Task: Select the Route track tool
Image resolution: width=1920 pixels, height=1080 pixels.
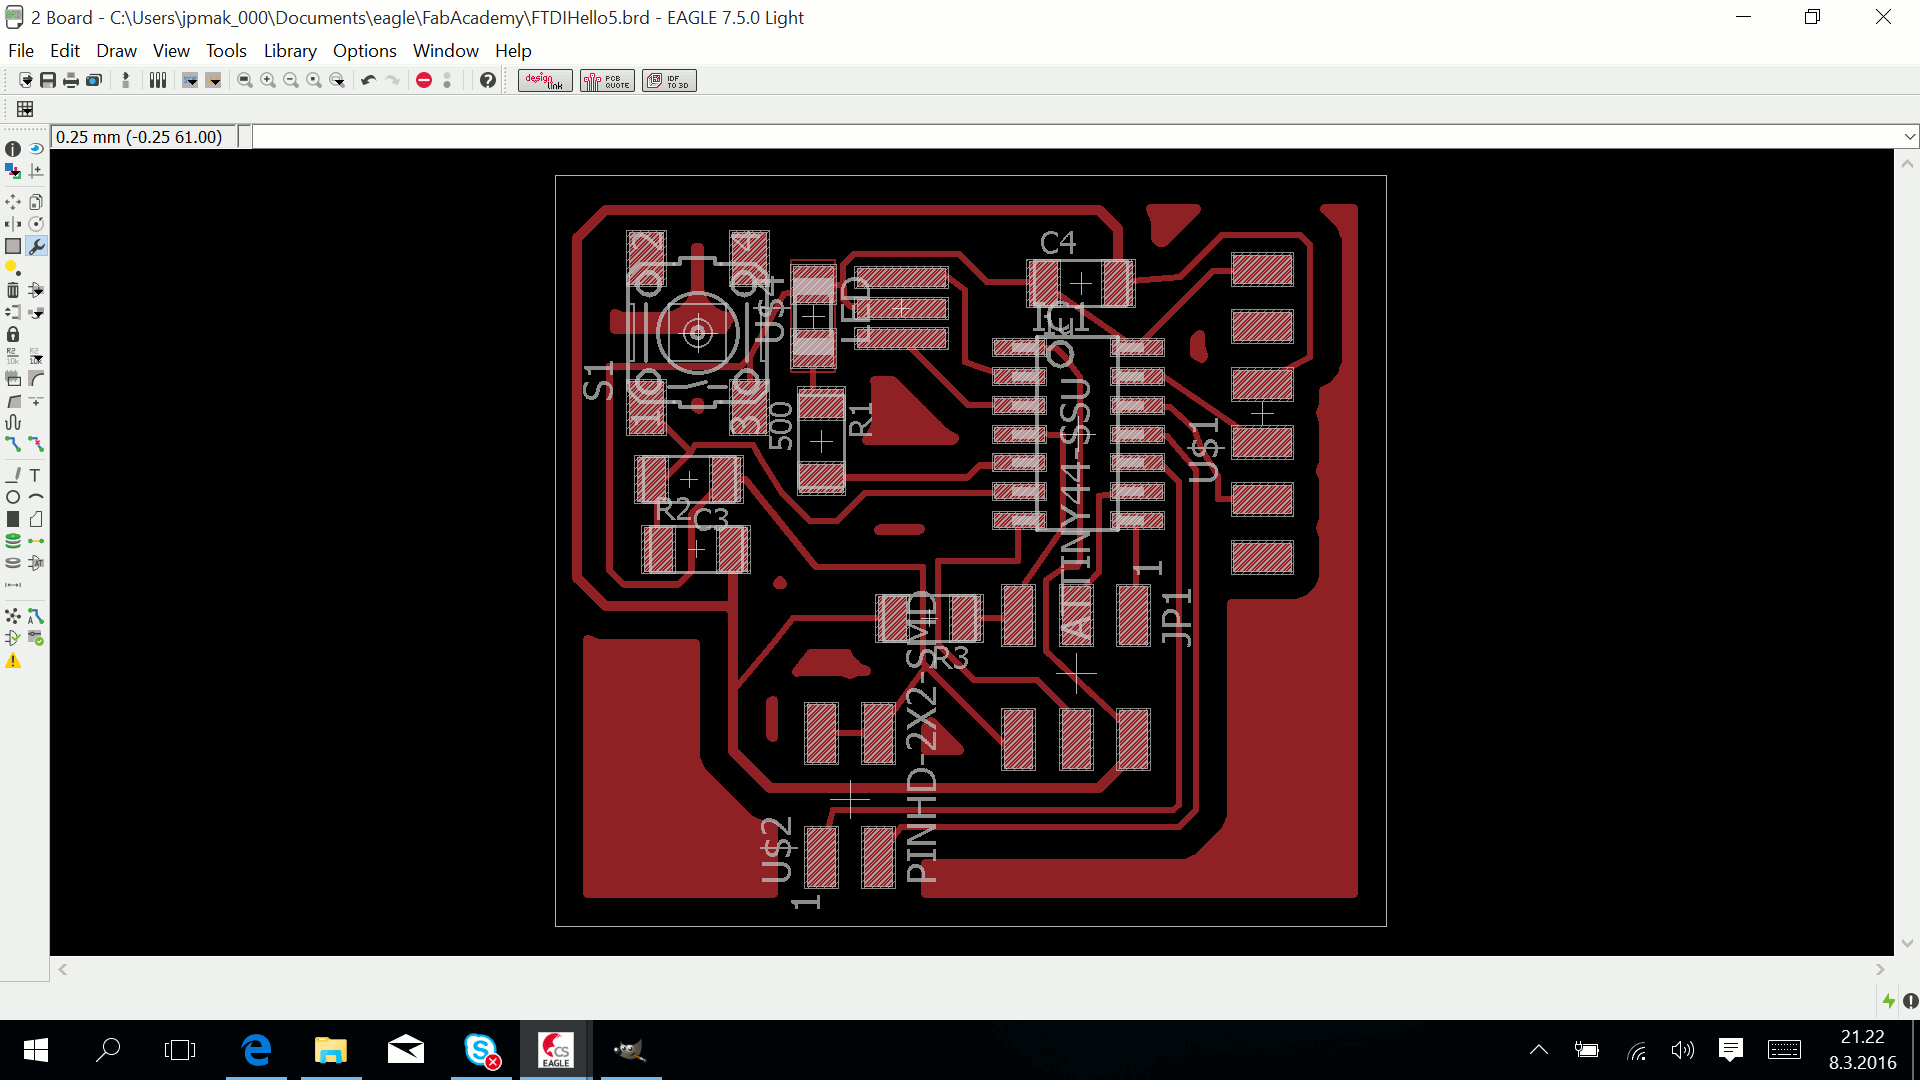Action: tap(13, 444)
